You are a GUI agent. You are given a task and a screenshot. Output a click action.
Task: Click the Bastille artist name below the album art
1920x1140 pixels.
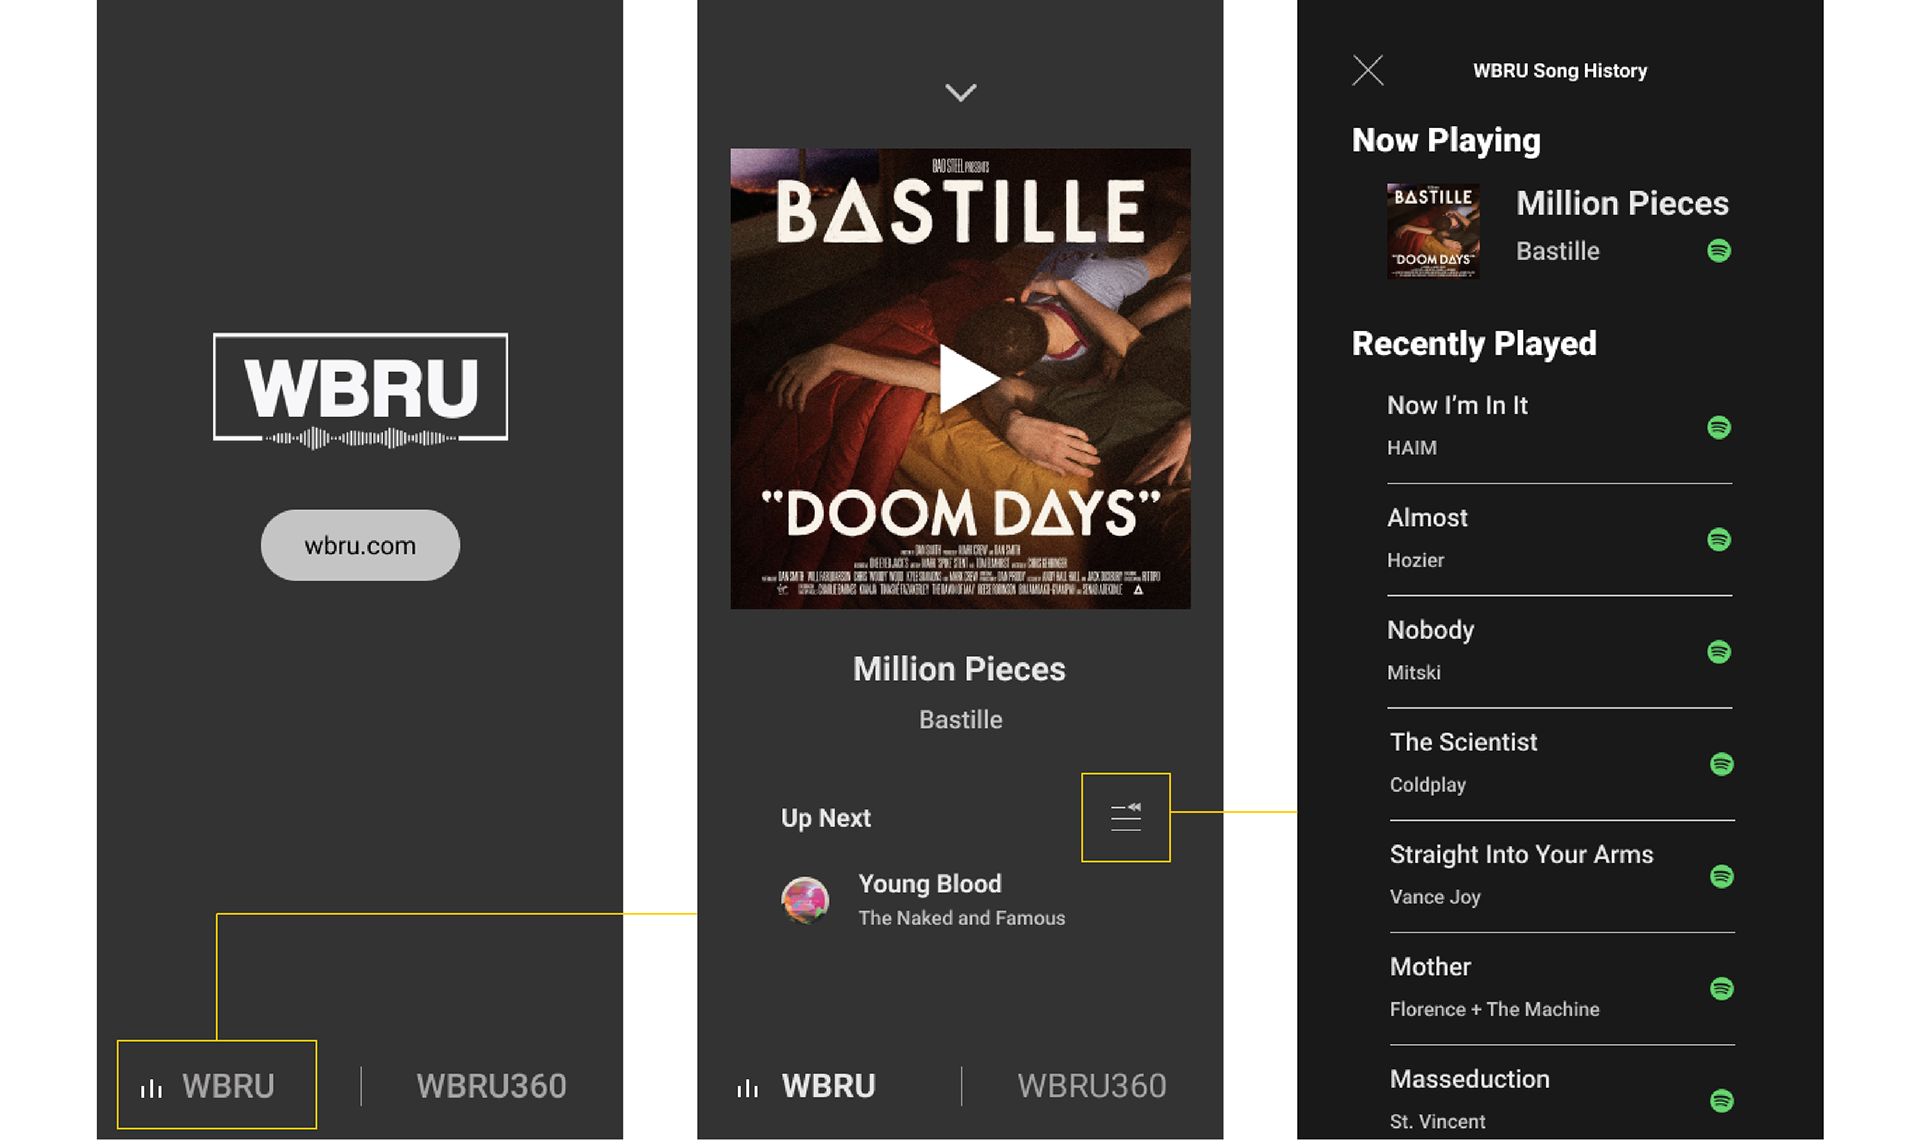click(961, 720)
